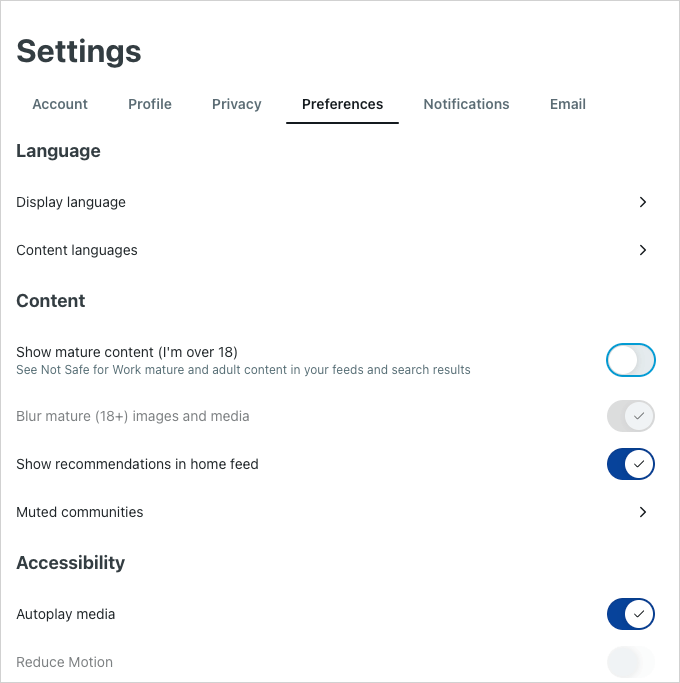Turn off Autoplay media toggle
This screenshot has height=683, width=680.
point(630,614)
